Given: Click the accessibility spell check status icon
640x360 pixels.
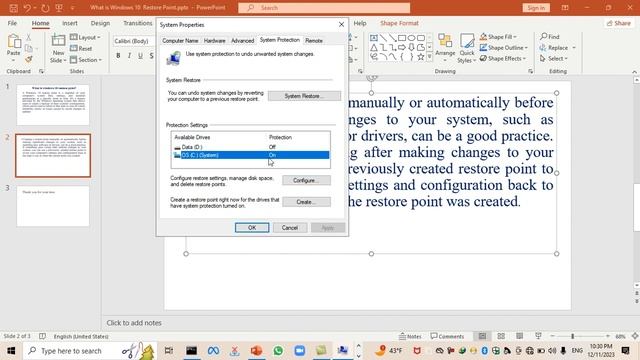Looking at the screenshot, I should (x=42, y=336).
